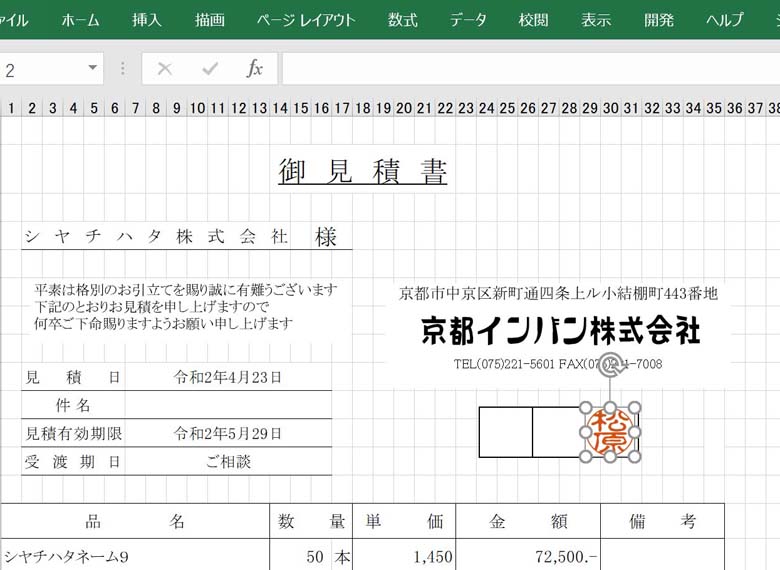Switch to the 描画 tab
This screenshot has height=570, width=780.
pos(209,20)
